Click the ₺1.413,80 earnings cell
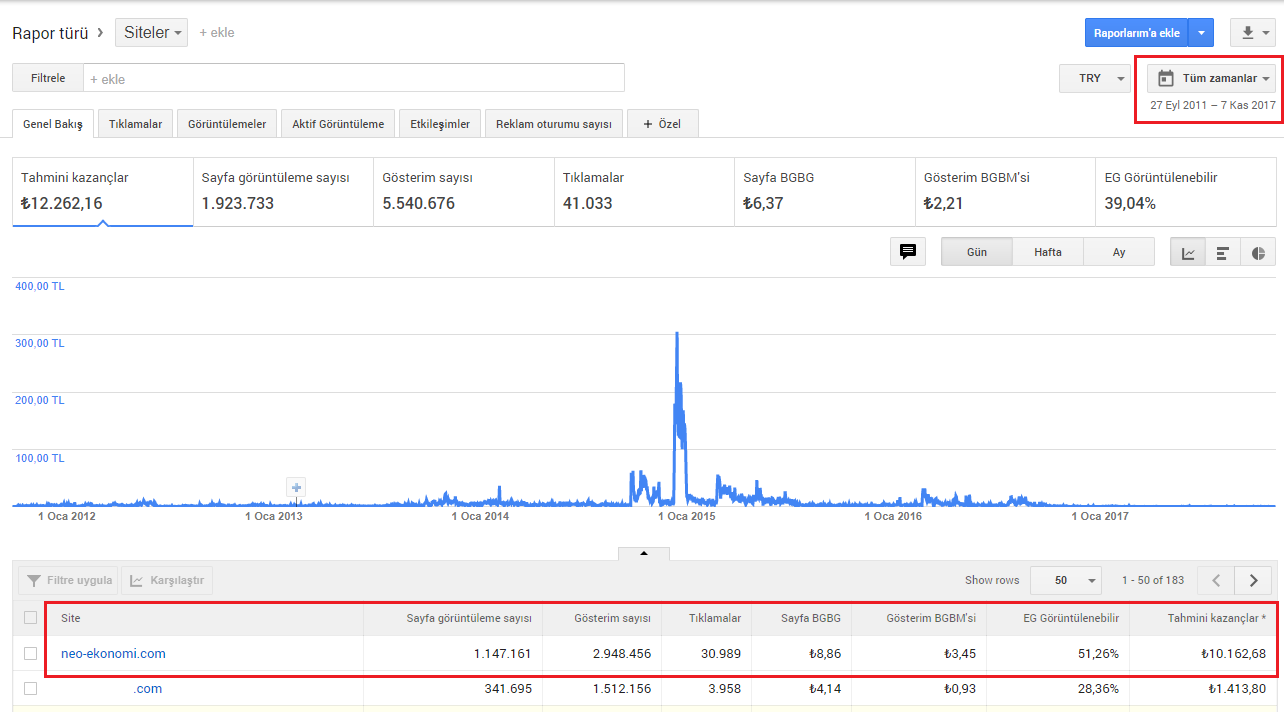1284x712 pixels. [x=1237, y=689]
